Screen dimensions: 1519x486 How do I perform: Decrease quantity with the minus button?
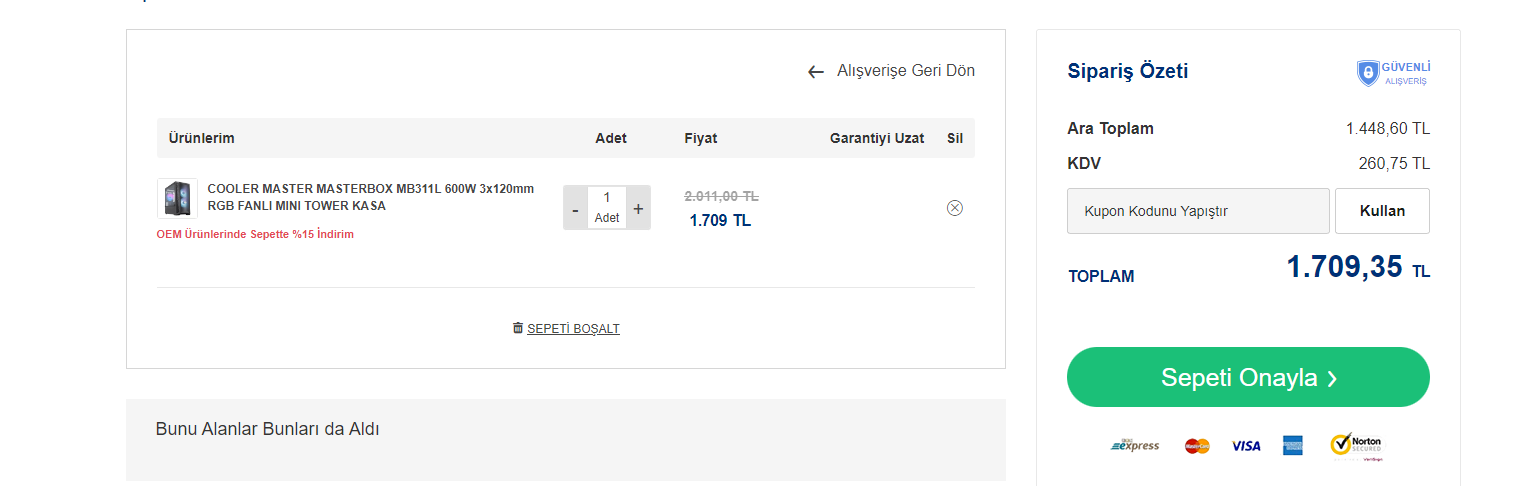click(575, 209)
